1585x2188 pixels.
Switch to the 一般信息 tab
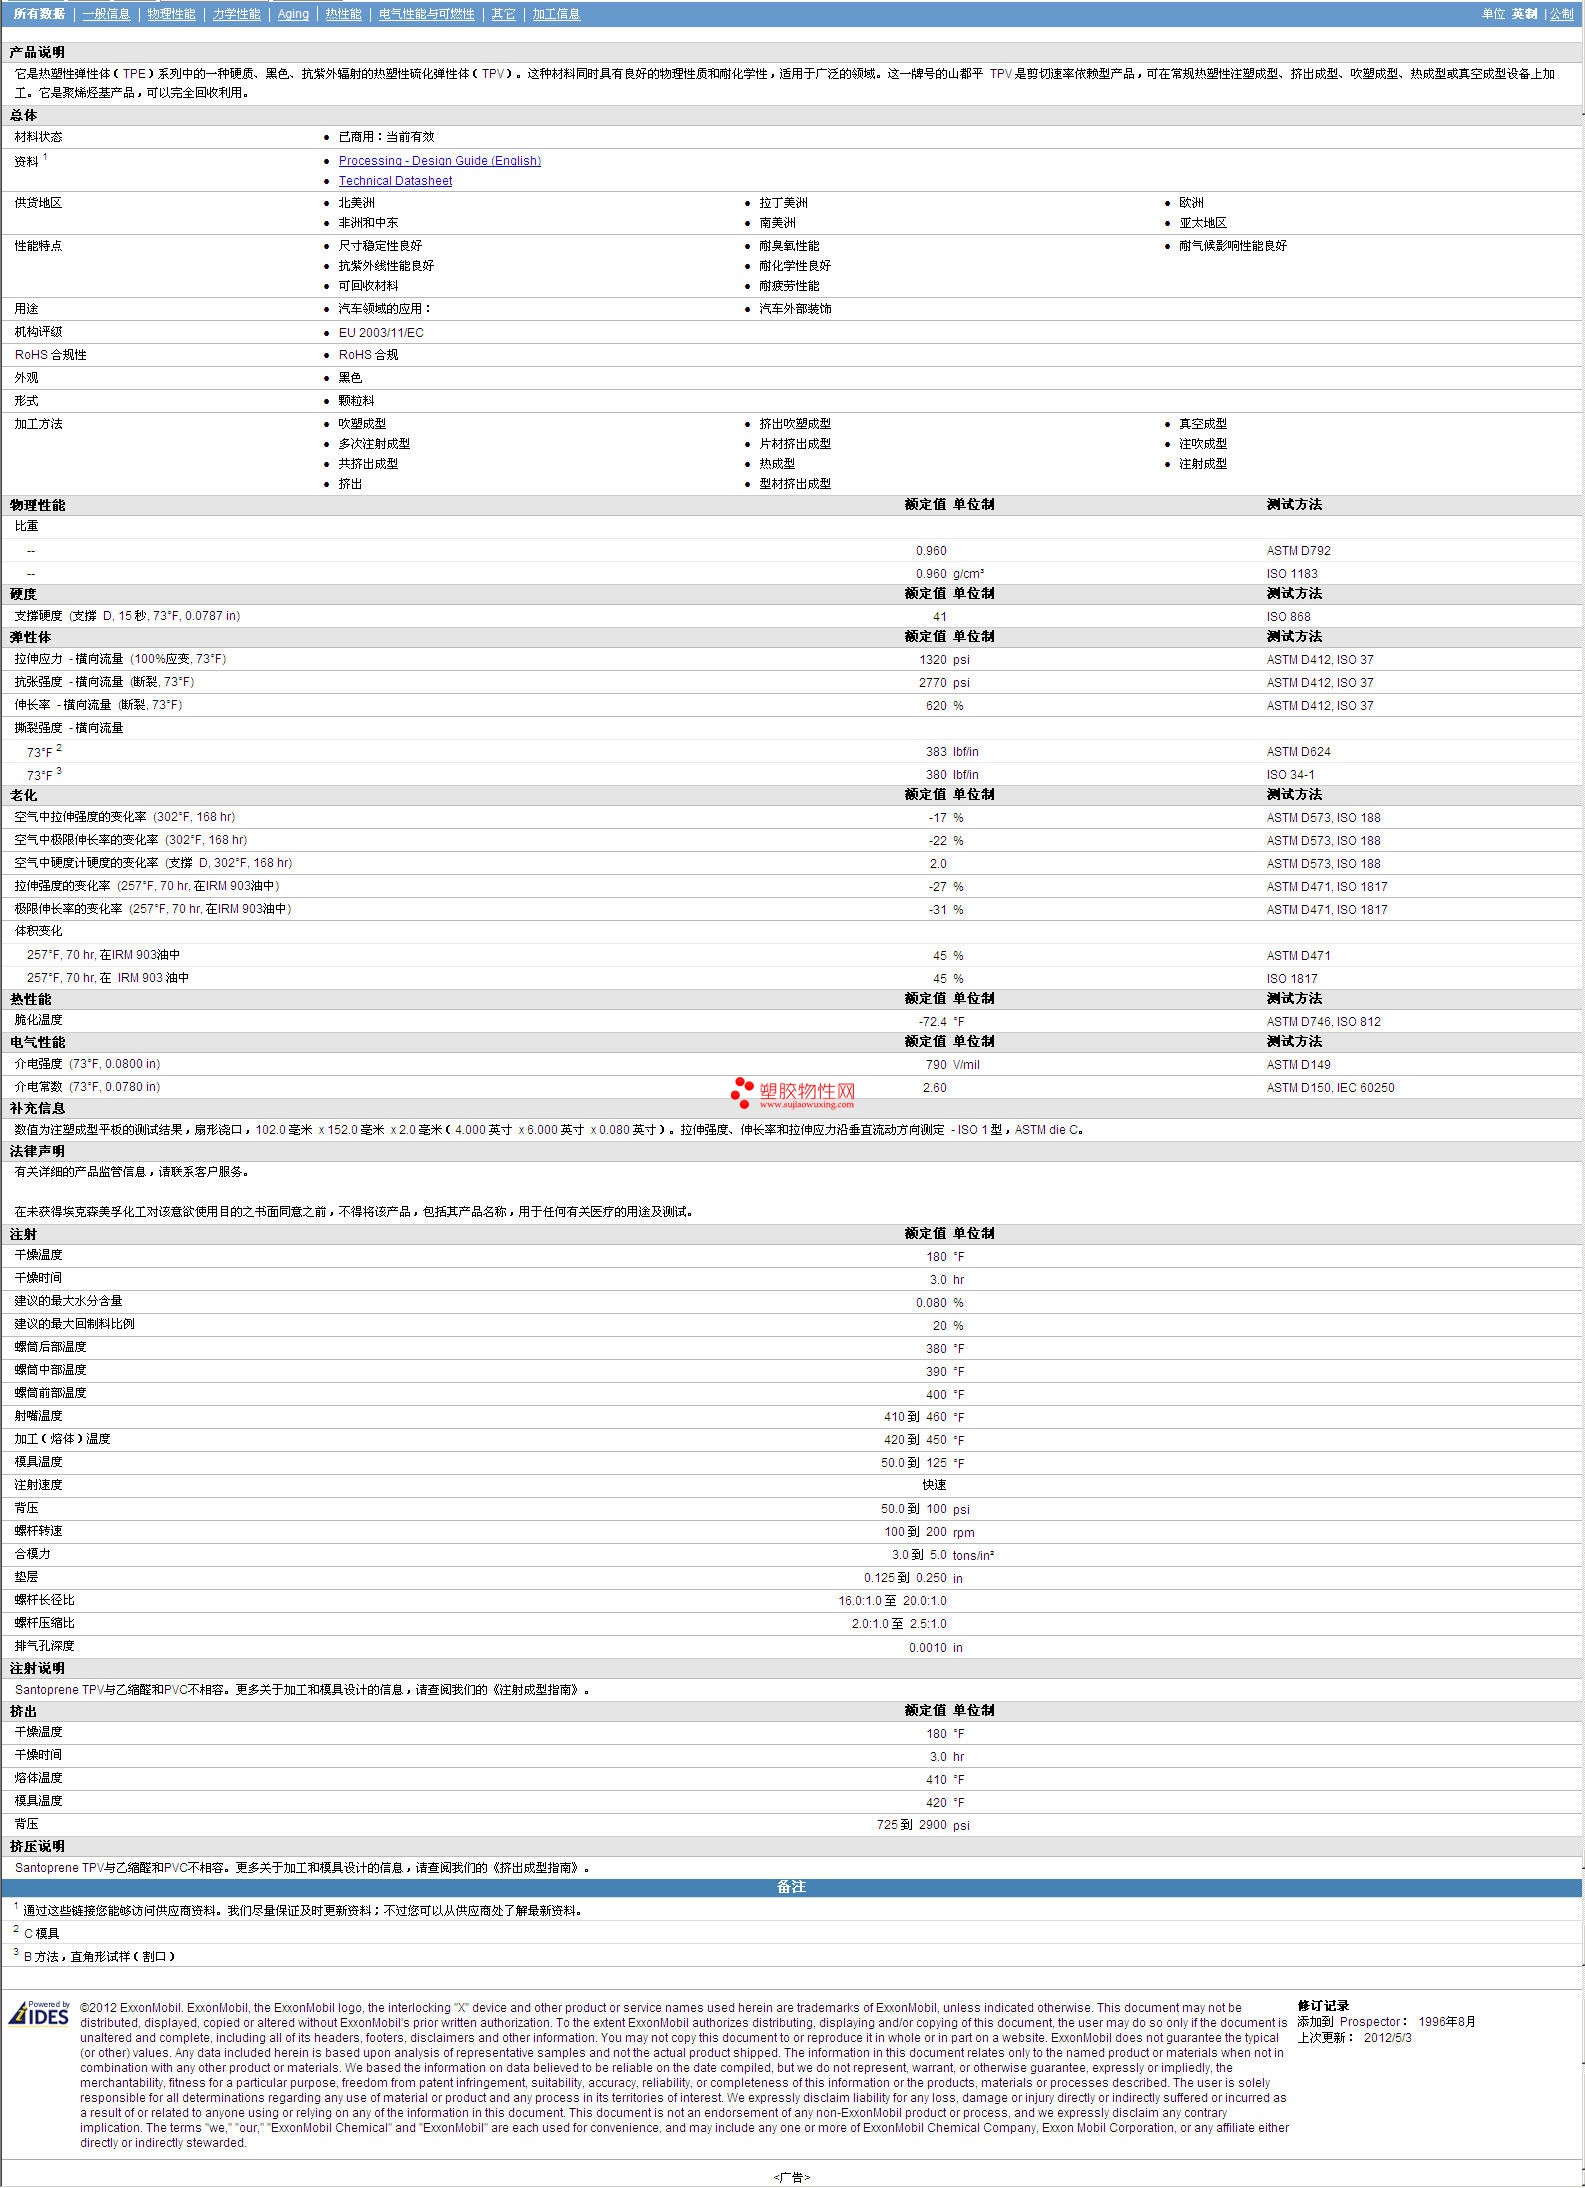click(106, 14)
